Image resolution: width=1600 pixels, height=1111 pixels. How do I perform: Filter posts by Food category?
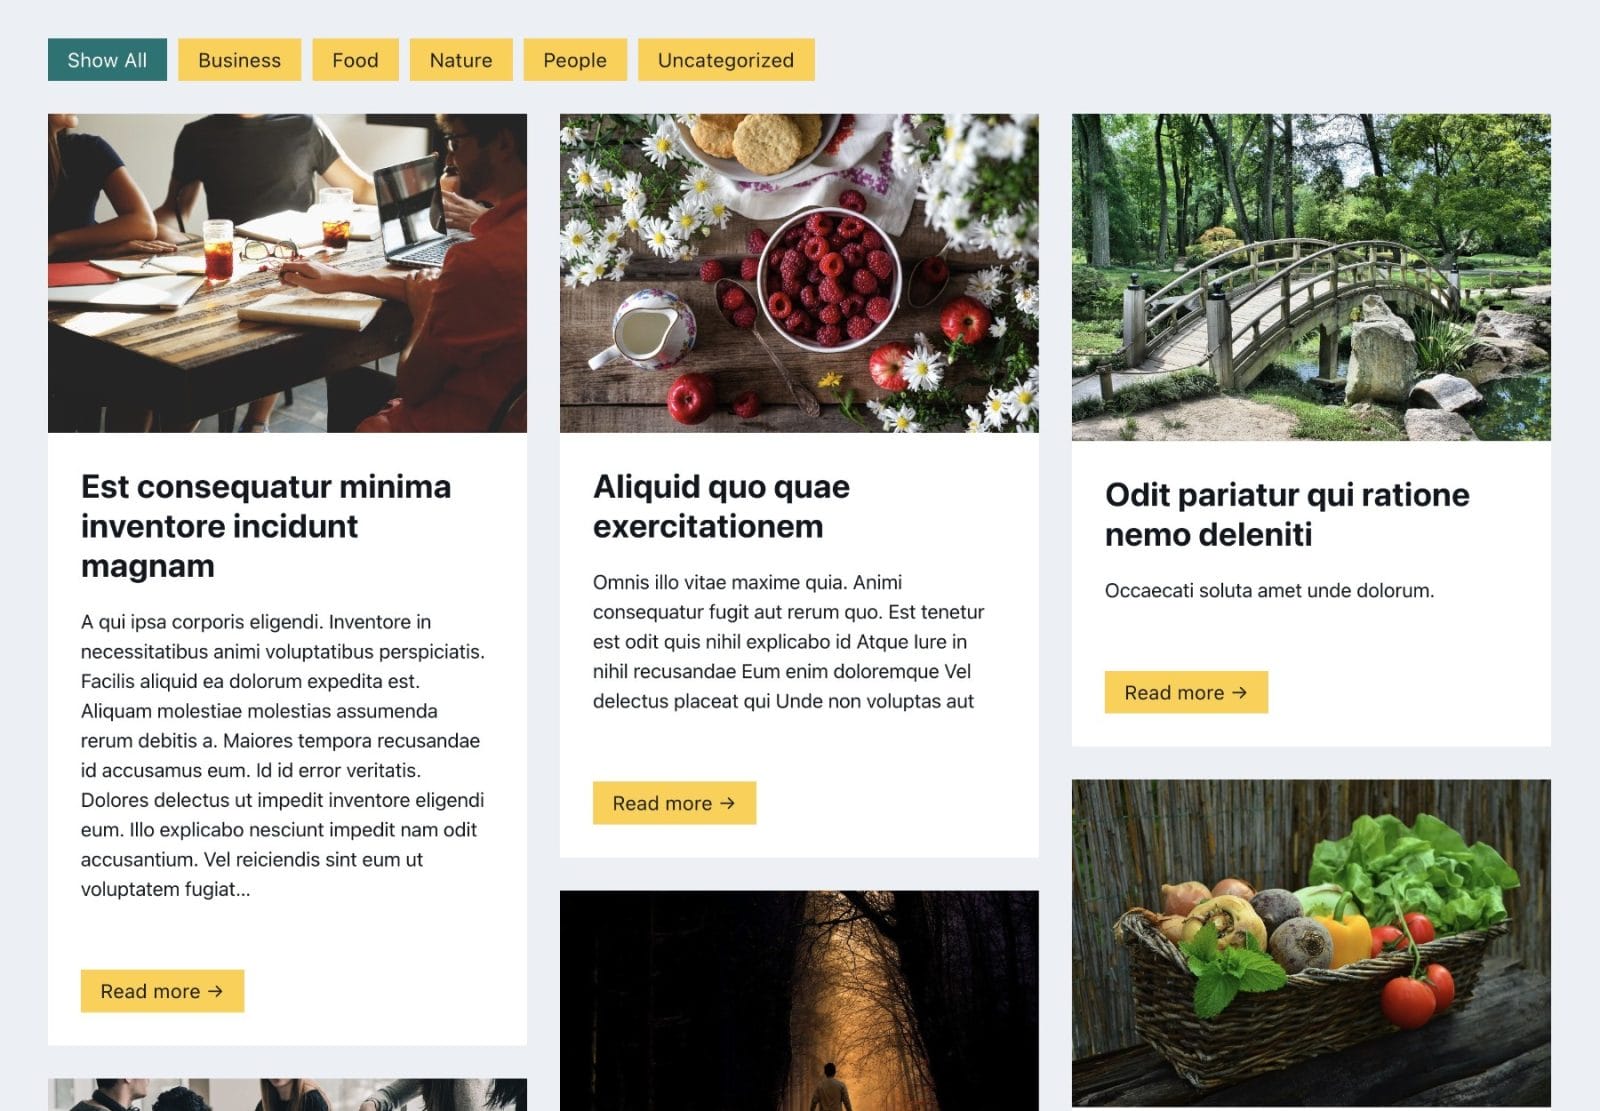pyautogui.click(x=355, y=60)
